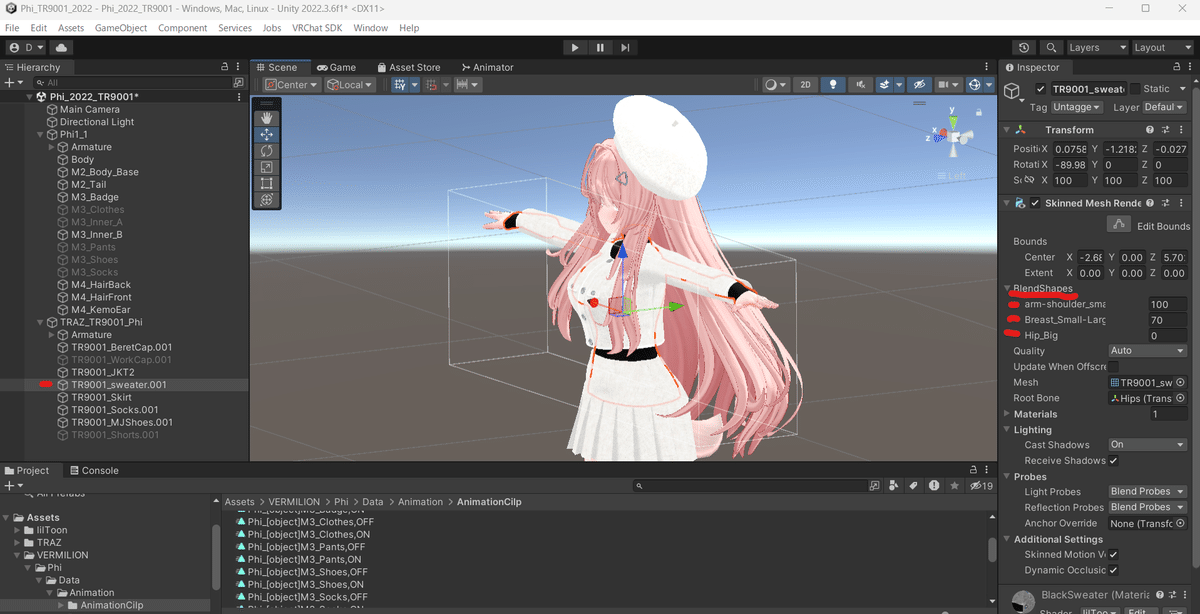Click the Hierarchy add (+) button

point(11,82)
